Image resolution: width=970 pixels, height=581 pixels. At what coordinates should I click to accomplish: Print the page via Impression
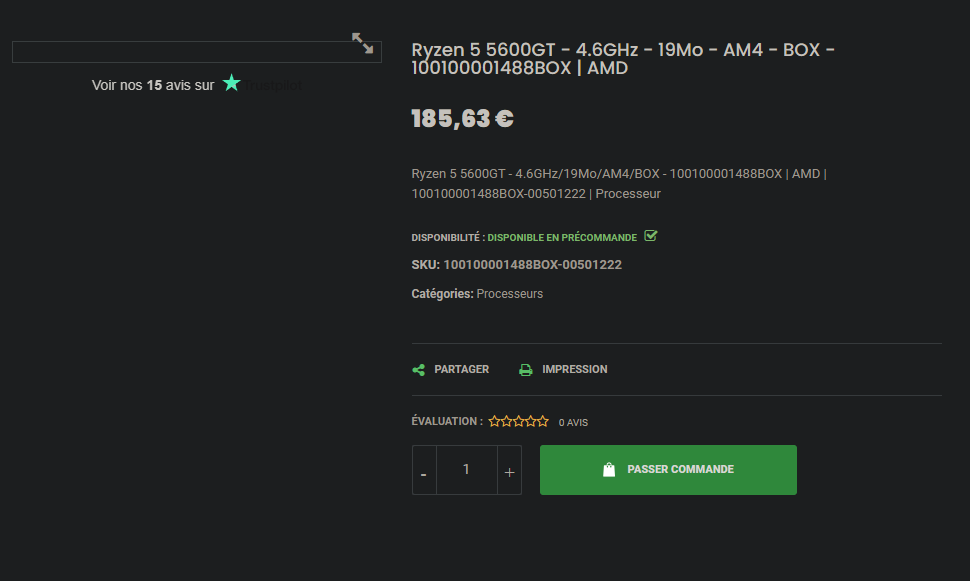pyautogui.click(x=574, y=369)
